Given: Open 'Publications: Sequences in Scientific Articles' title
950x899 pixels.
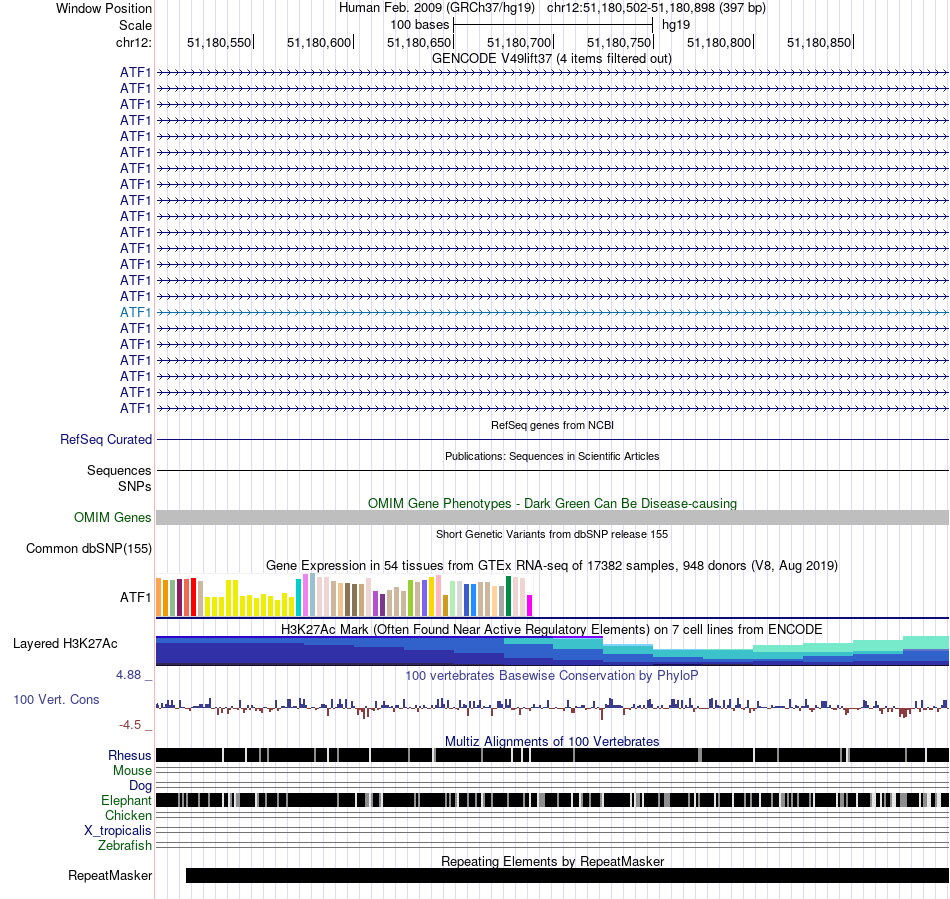Looking at the screenshot, I should [552, 456].
